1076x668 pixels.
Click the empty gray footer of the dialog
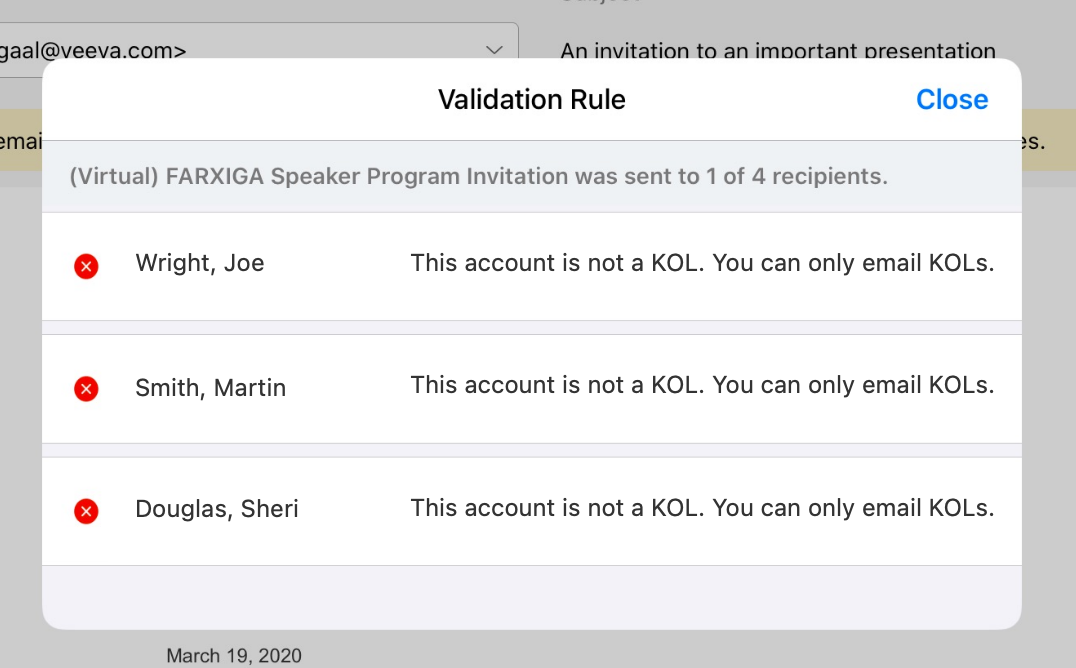click(x=531, y=597)
